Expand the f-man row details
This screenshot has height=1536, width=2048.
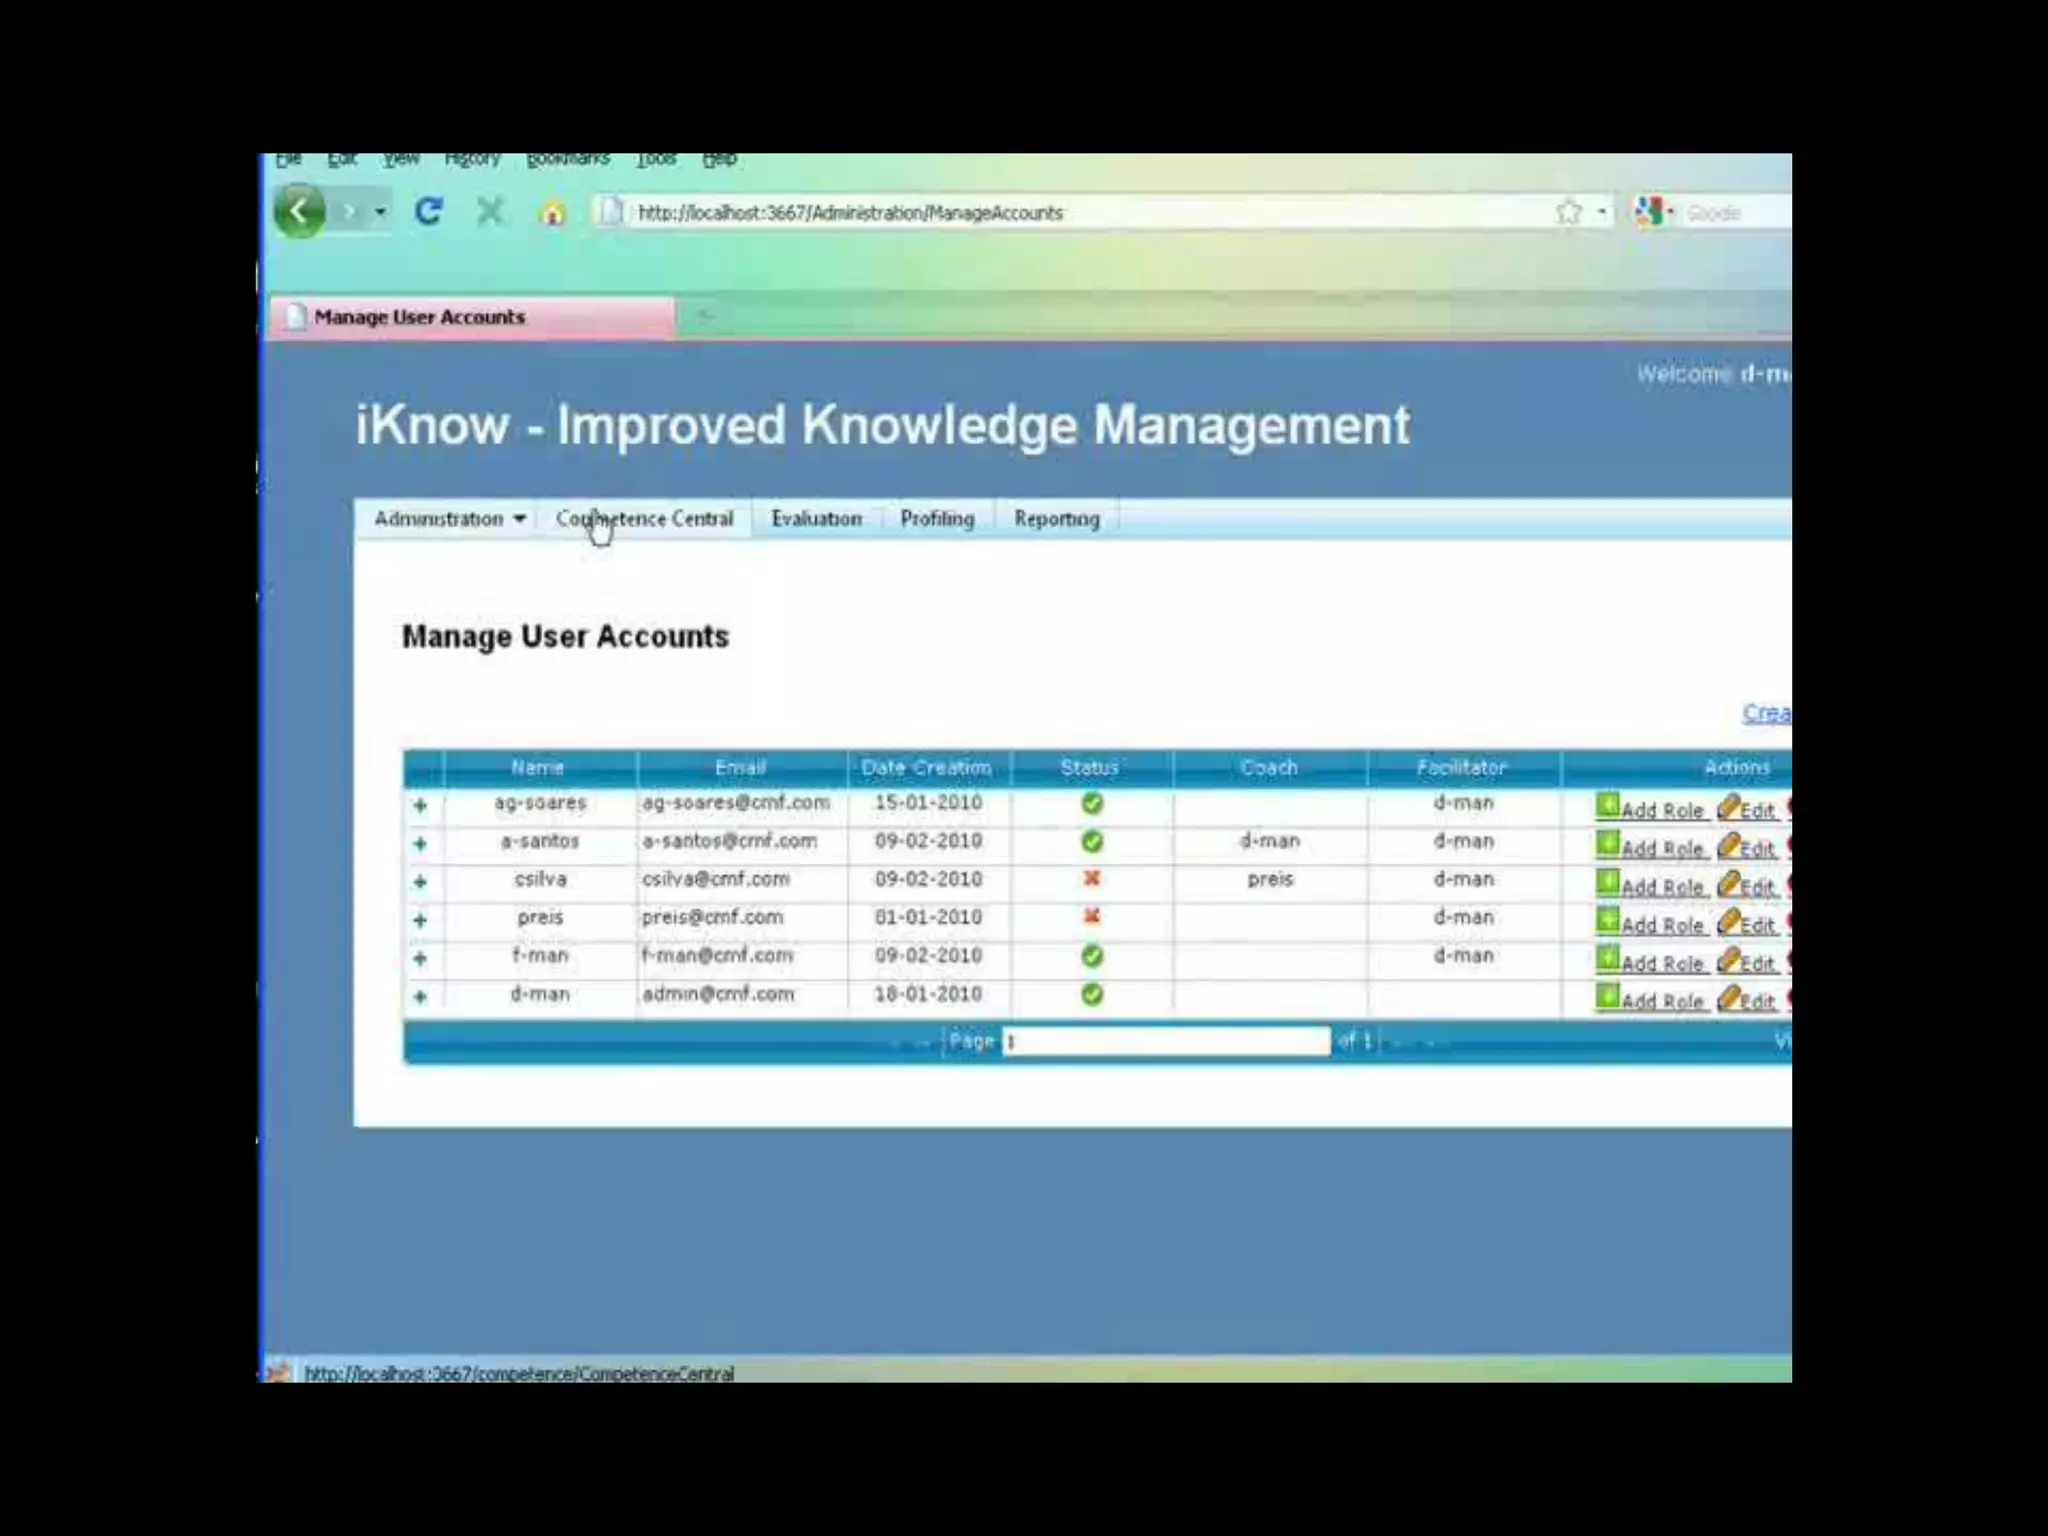click(x=420, y=958)
